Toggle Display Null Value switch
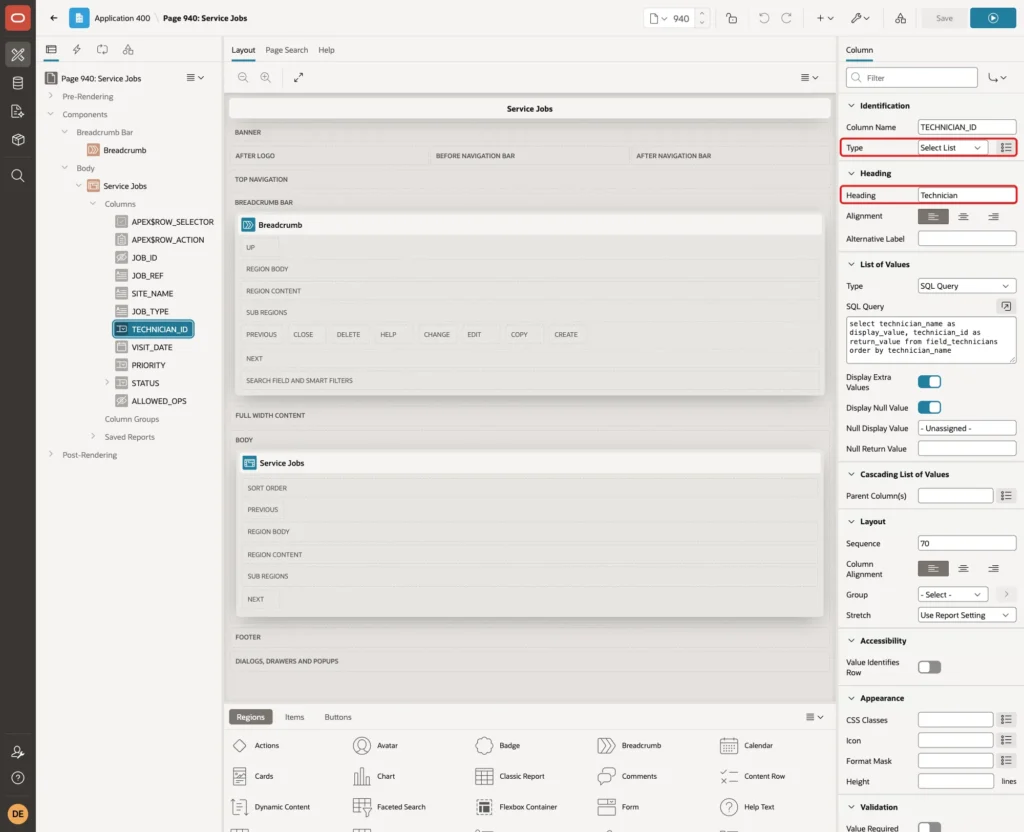The width and height of the screenshot is (1024, 832). click(x=929, y=408)
